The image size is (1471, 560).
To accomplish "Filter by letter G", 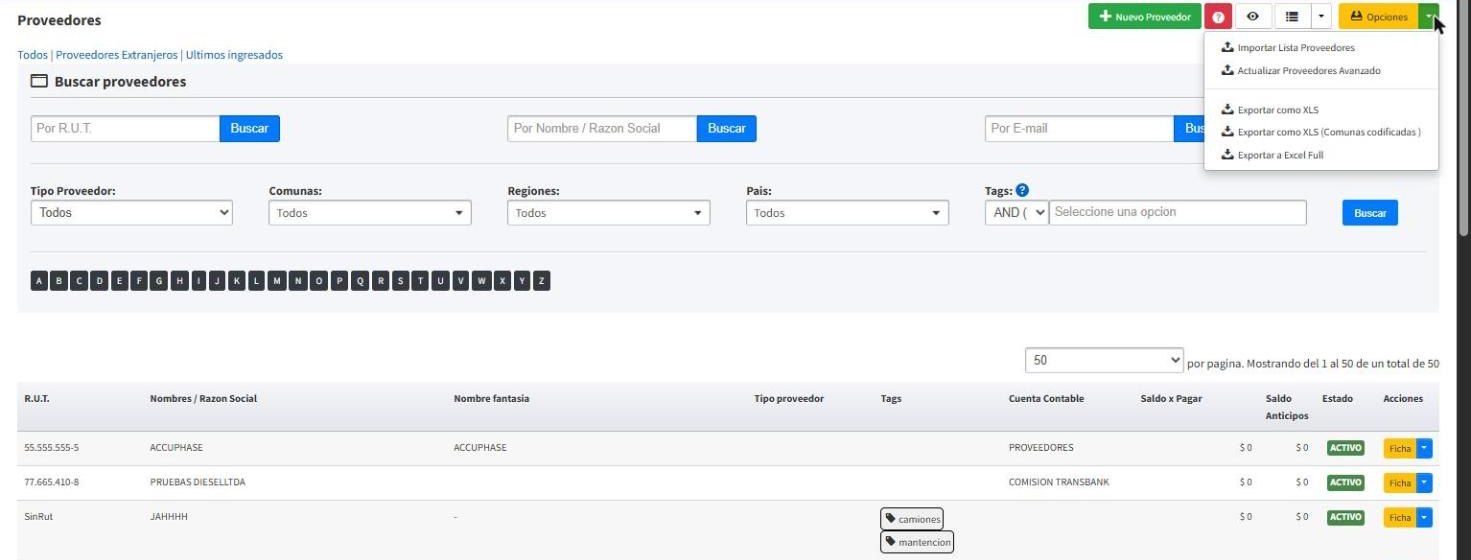I will 158,281.
